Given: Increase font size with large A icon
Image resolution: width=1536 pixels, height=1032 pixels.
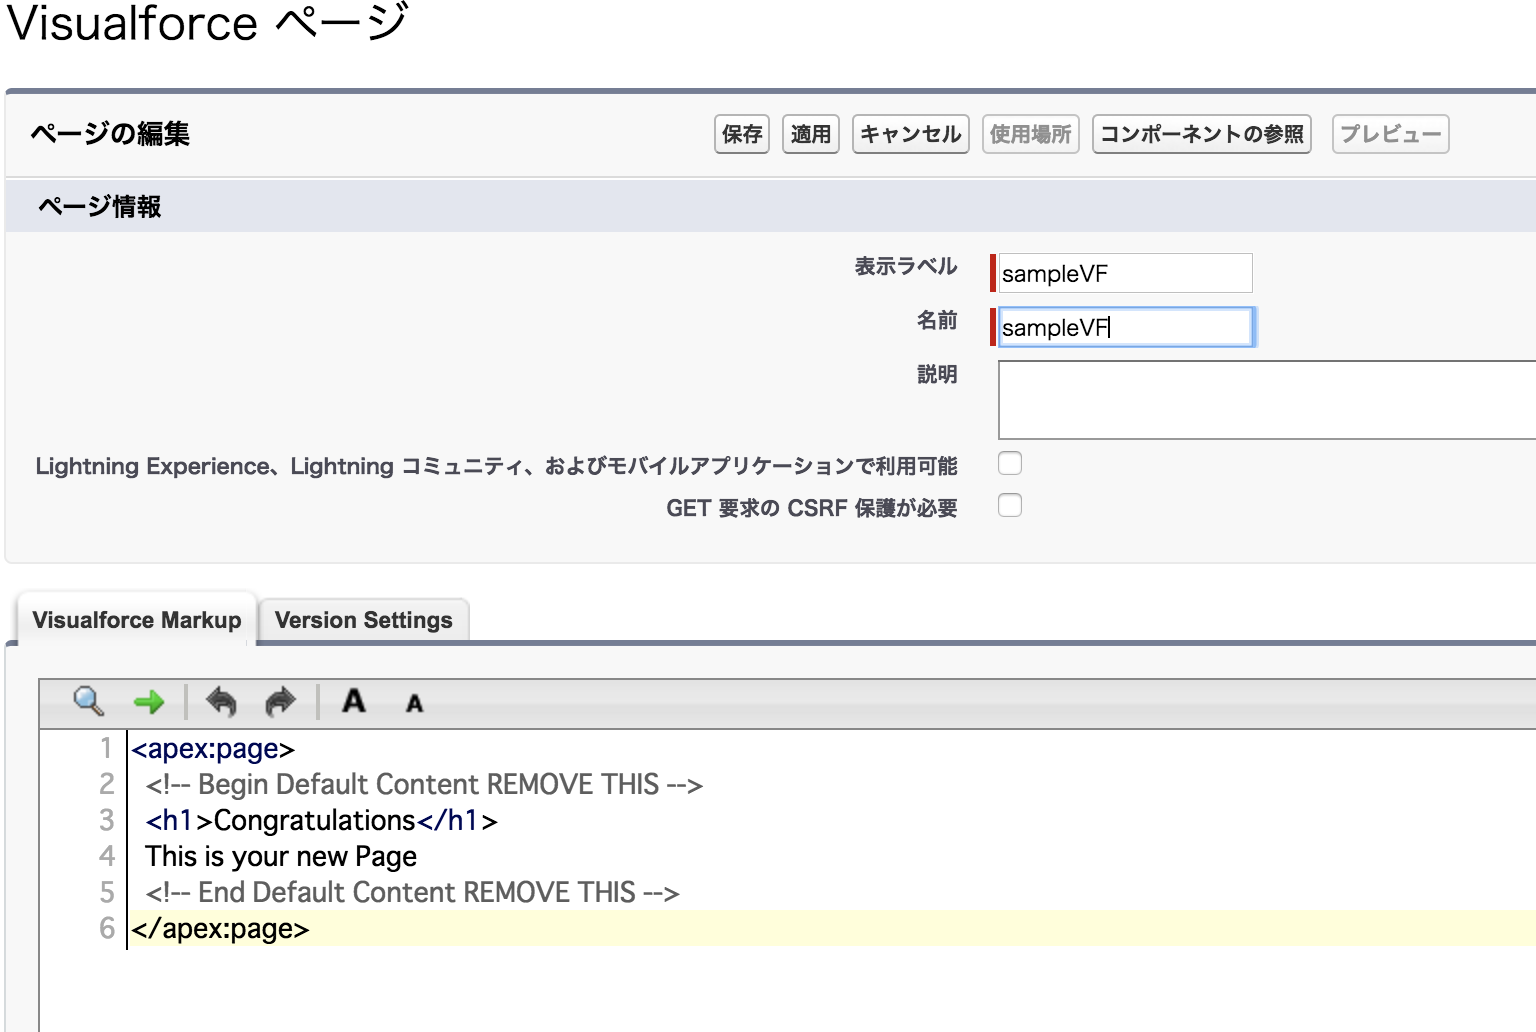Looking at the screenshot, I should (353, 701).
